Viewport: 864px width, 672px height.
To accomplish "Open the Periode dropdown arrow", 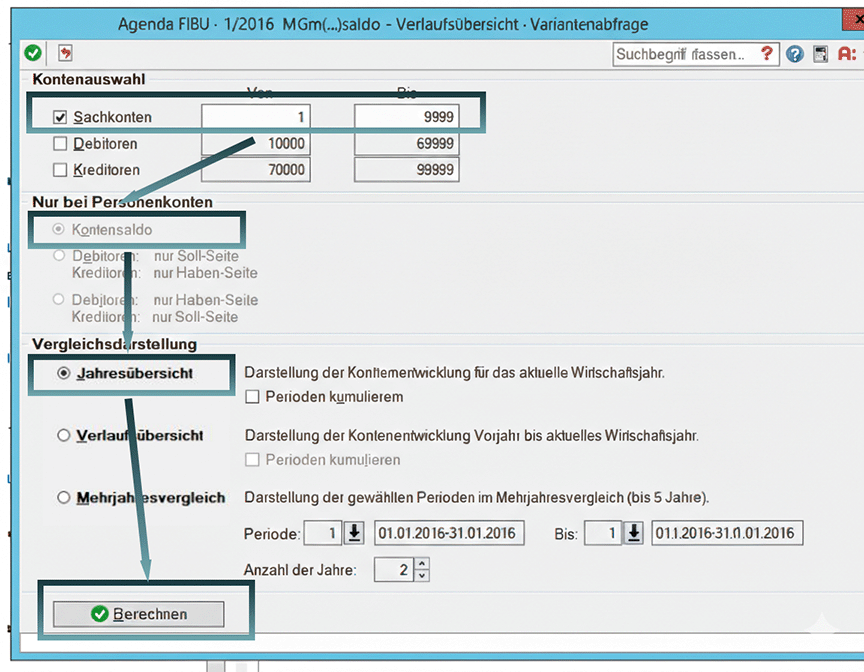I will [x=352, y=533].
